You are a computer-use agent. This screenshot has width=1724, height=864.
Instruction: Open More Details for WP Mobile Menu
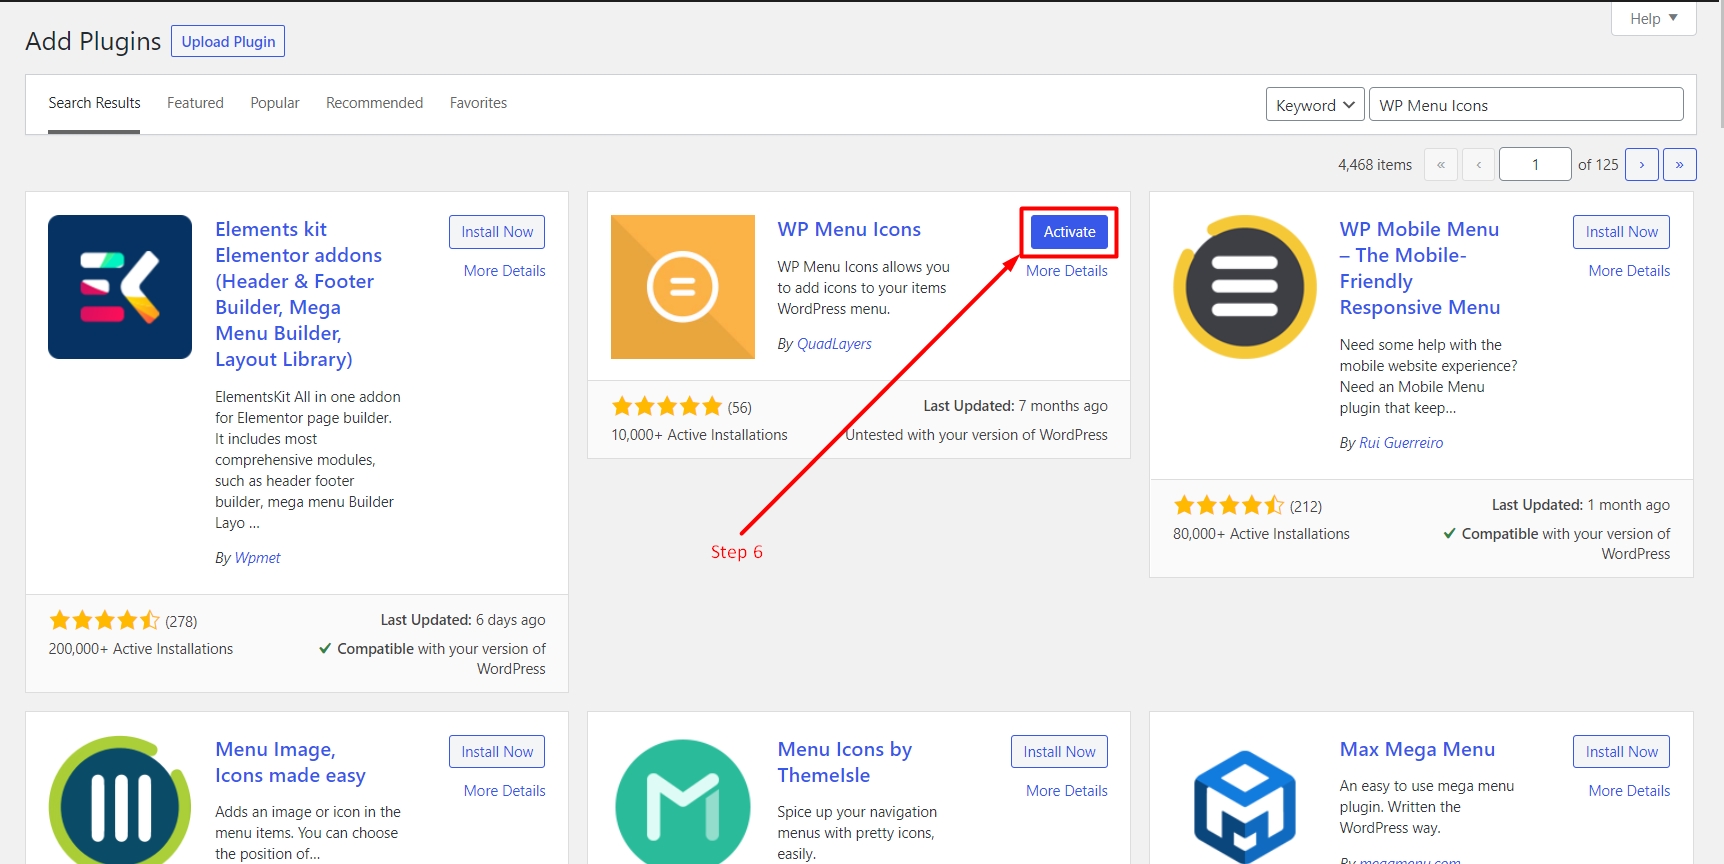1629,271
